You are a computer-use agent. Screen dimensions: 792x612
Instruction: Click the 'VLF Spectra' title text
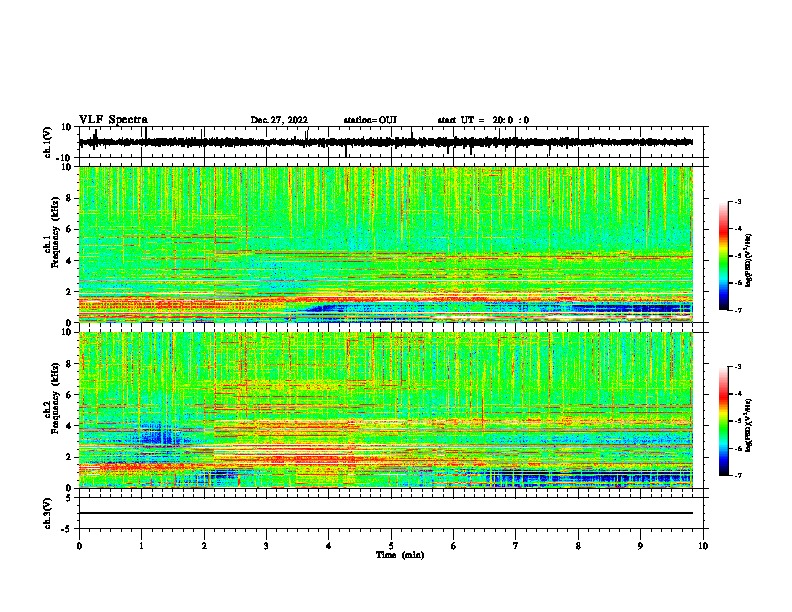tap(113, 120)
